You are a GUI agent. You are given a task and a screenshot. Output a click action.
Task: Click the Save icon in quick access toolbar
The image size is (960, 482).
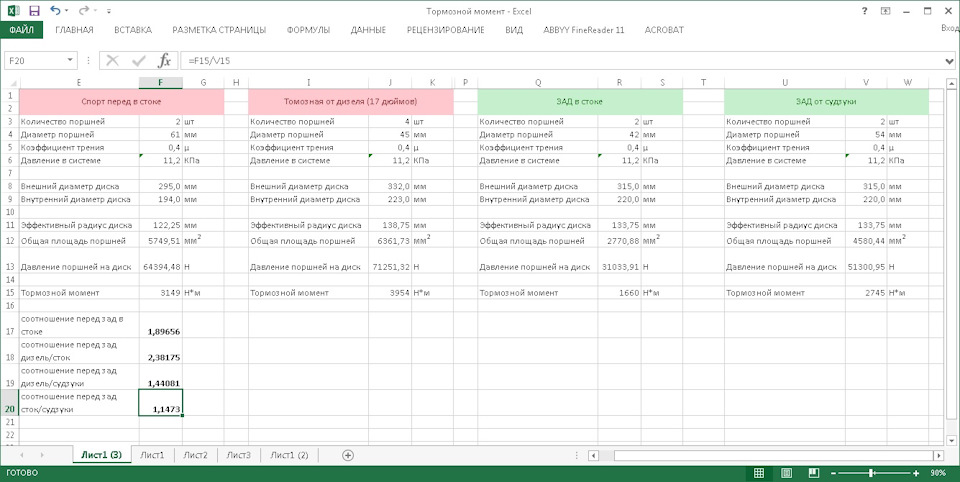tap(34, 10)
